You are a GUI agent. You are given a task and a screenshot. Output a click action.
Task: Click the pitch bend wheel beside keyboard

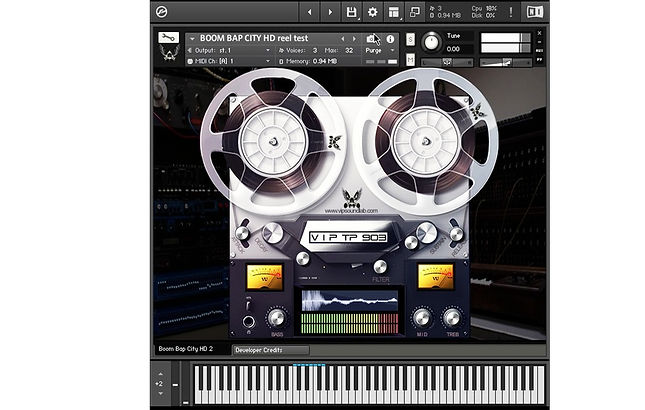175,385
